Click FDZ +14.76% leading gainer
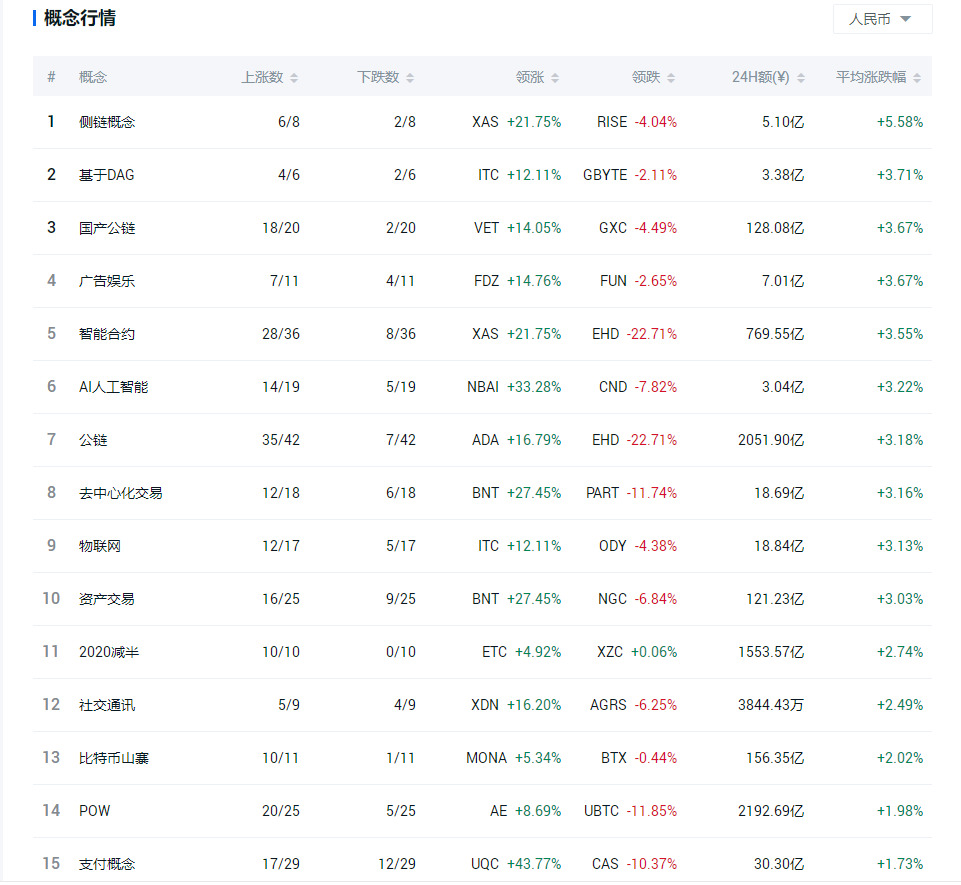The height and width of the screenshot is (885, 961). (518, 281)
